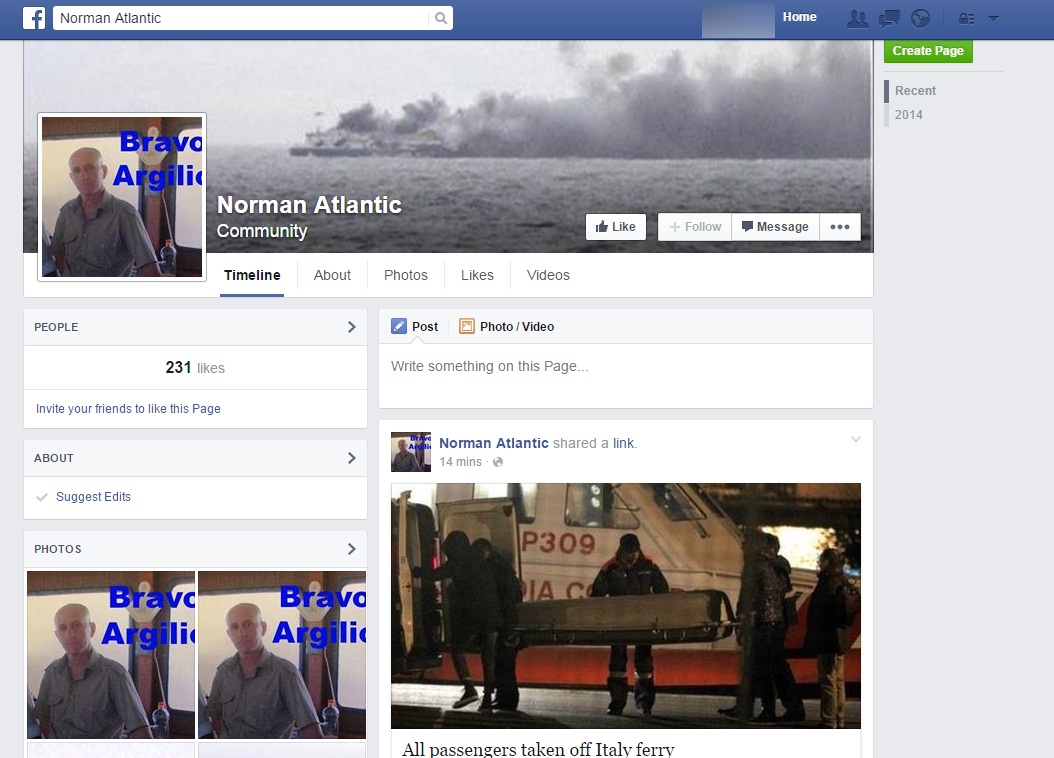Switch to the Videos tab
The image size is (1054, 758).
tap(548, 275)
